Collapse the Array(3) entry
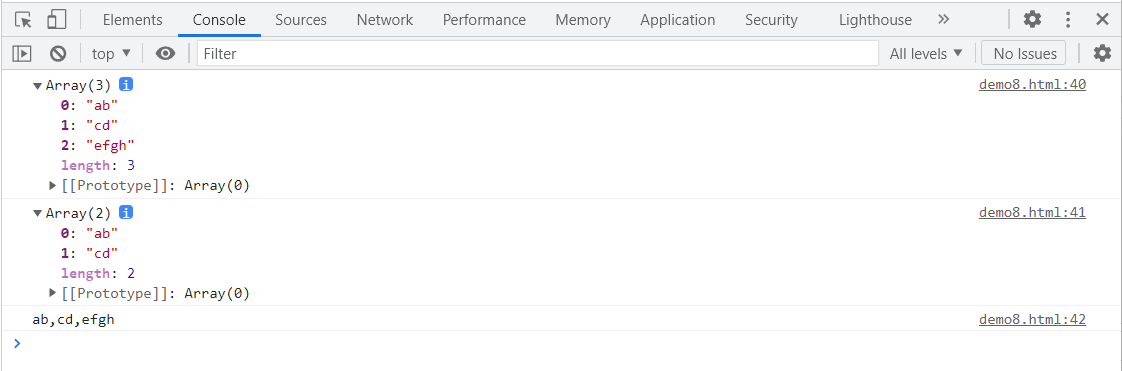 point(37,86)
